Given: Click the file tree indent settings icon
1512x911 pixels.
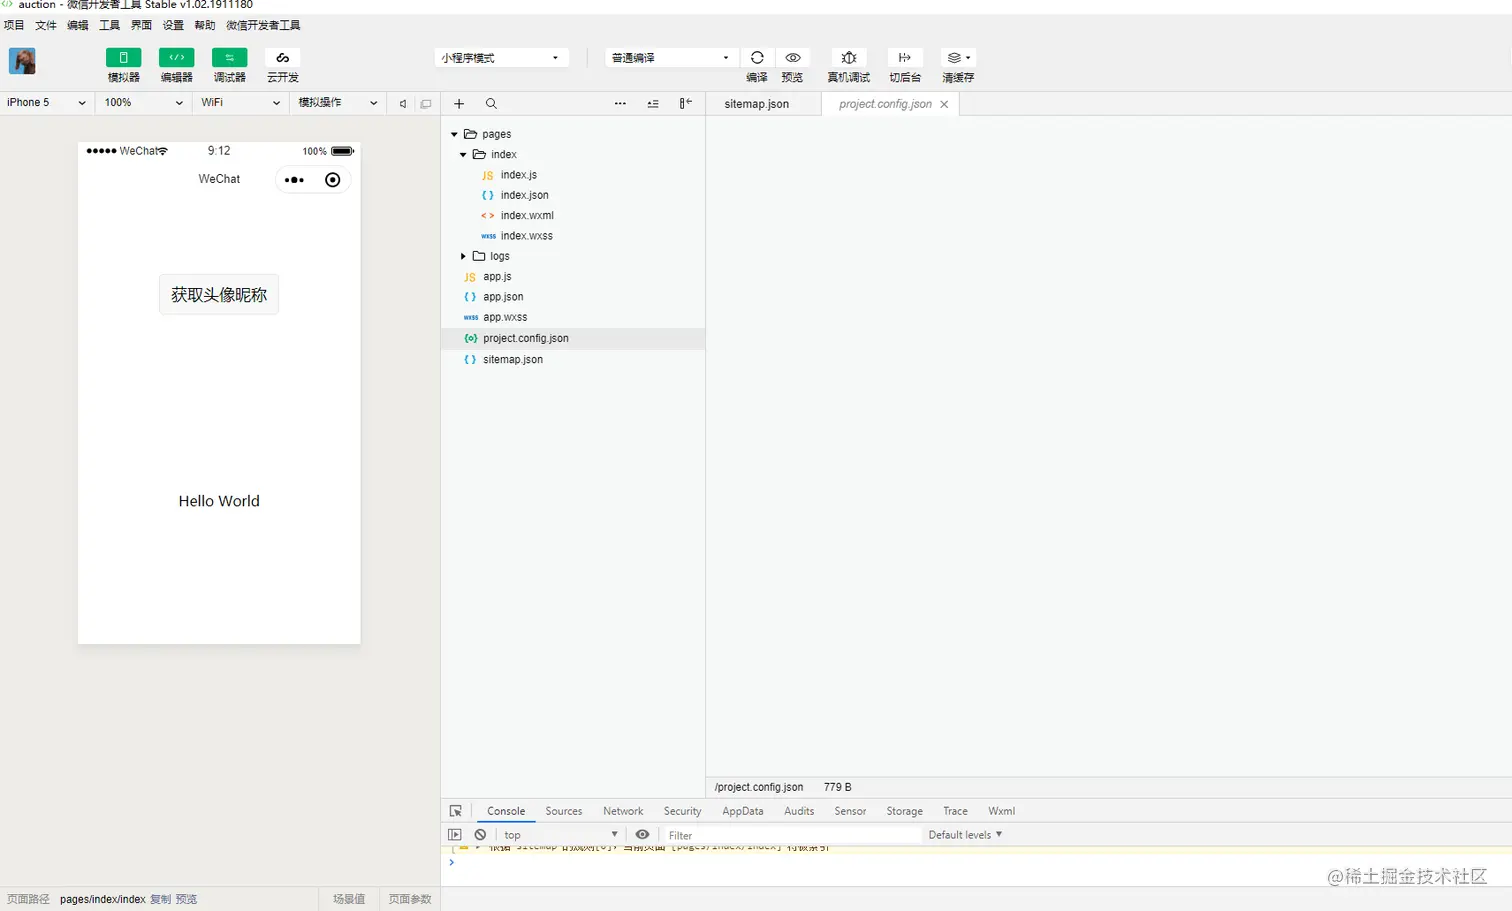Looking at the screenshot, I should click(653, 103).
